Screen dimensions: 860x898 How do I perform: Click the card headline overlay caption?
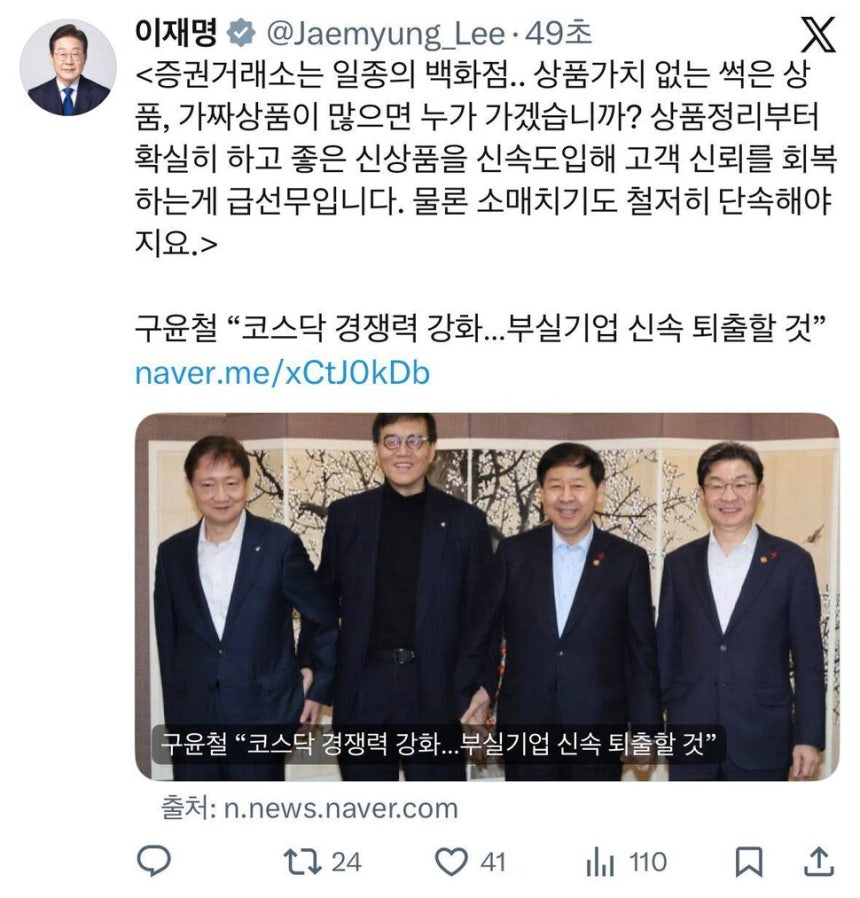coord(439,745)
